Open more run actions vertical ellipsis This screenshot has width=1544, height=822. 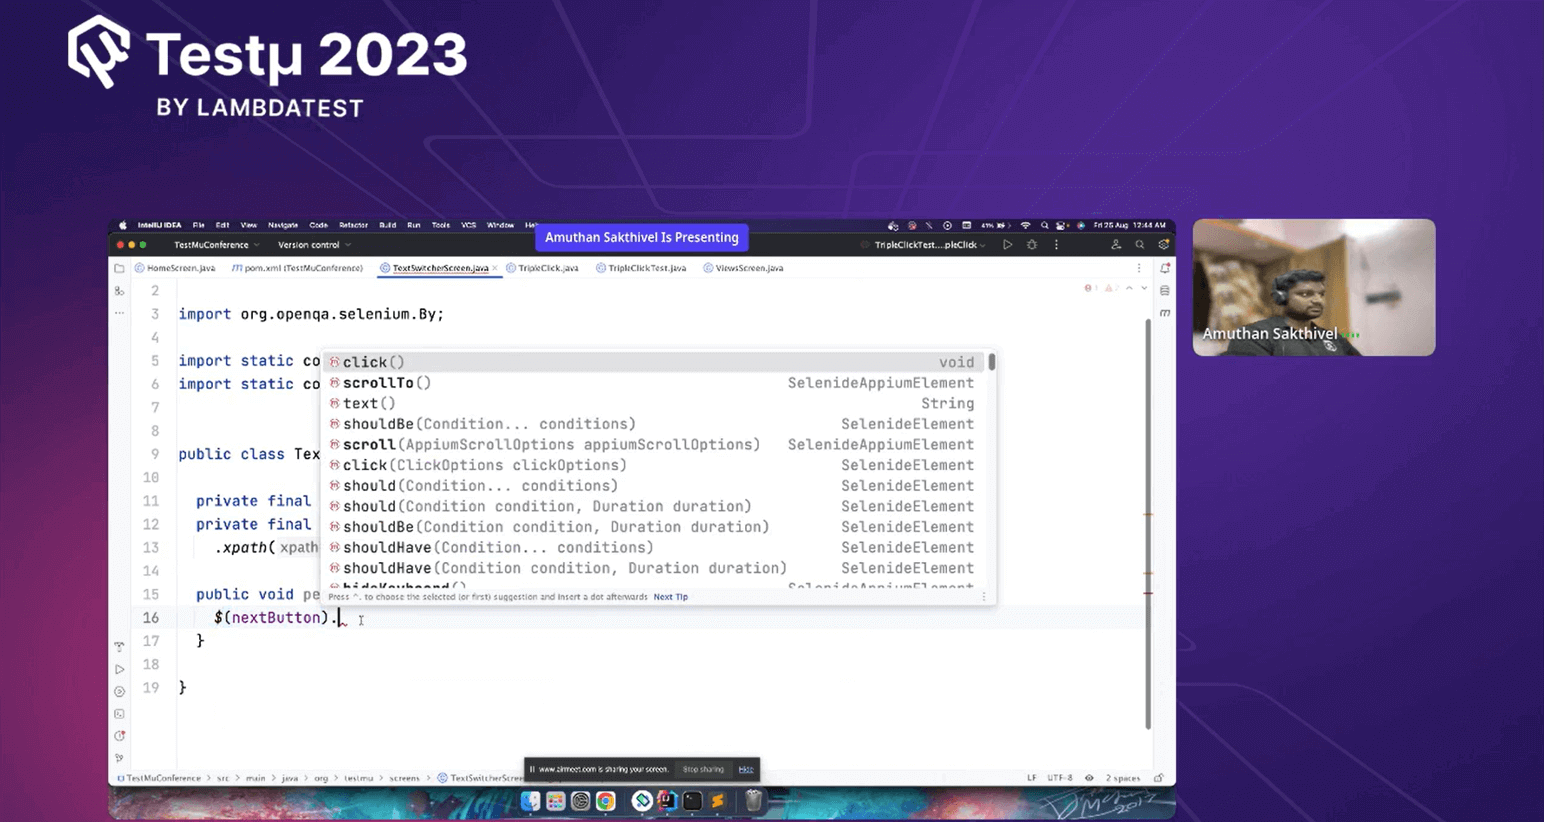pos(1056,245)
